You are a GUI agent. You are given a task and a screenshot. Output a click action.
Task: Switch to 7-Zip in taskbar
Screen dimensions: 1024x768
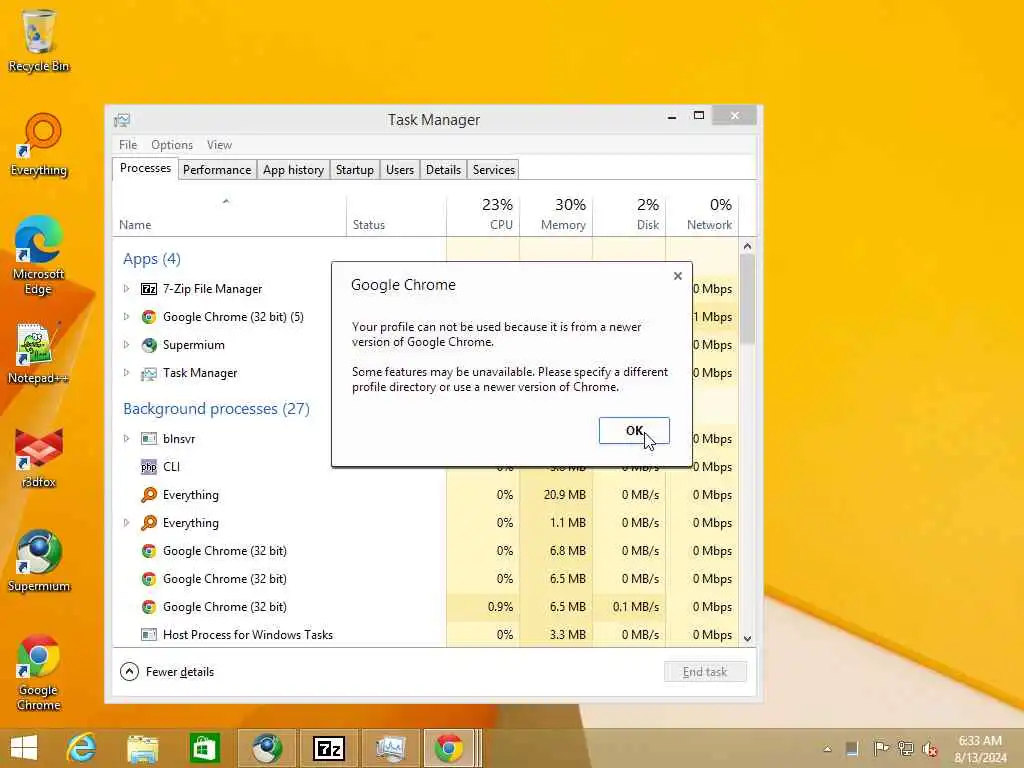pyautogui.click(x=328, y=748)
